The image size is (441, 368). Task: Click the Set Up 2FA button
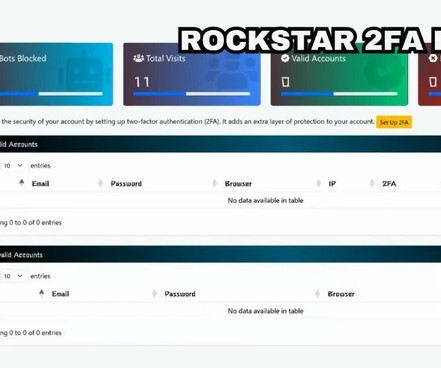click(394, 122)
